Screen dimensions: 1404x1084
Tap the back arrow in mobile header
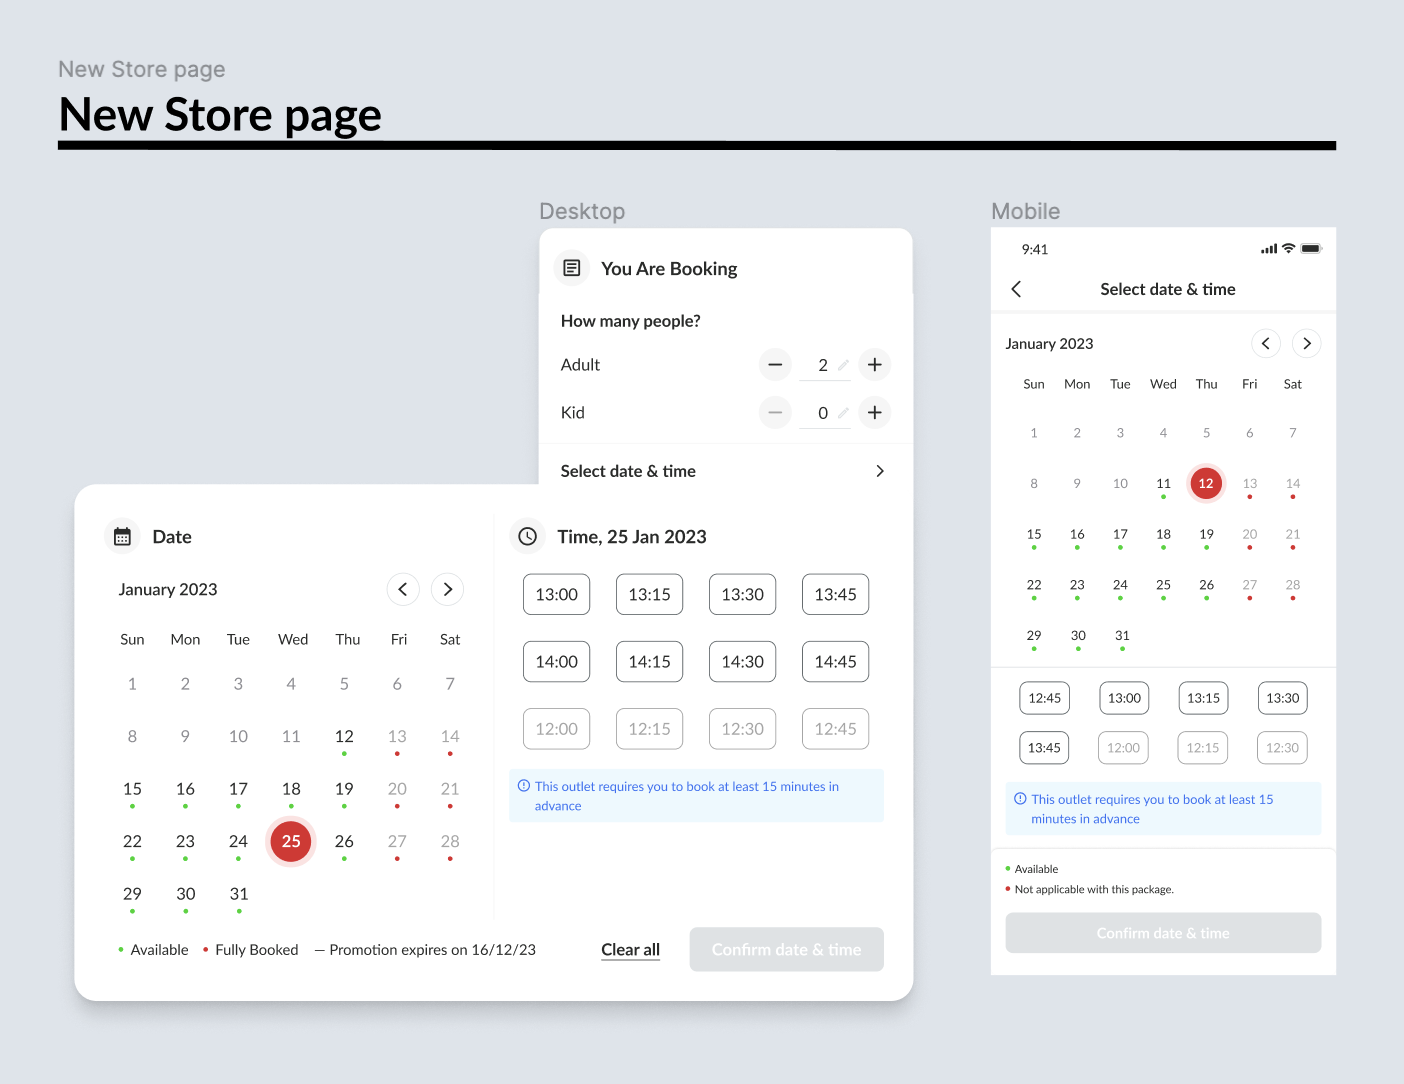coord(1017,289)
